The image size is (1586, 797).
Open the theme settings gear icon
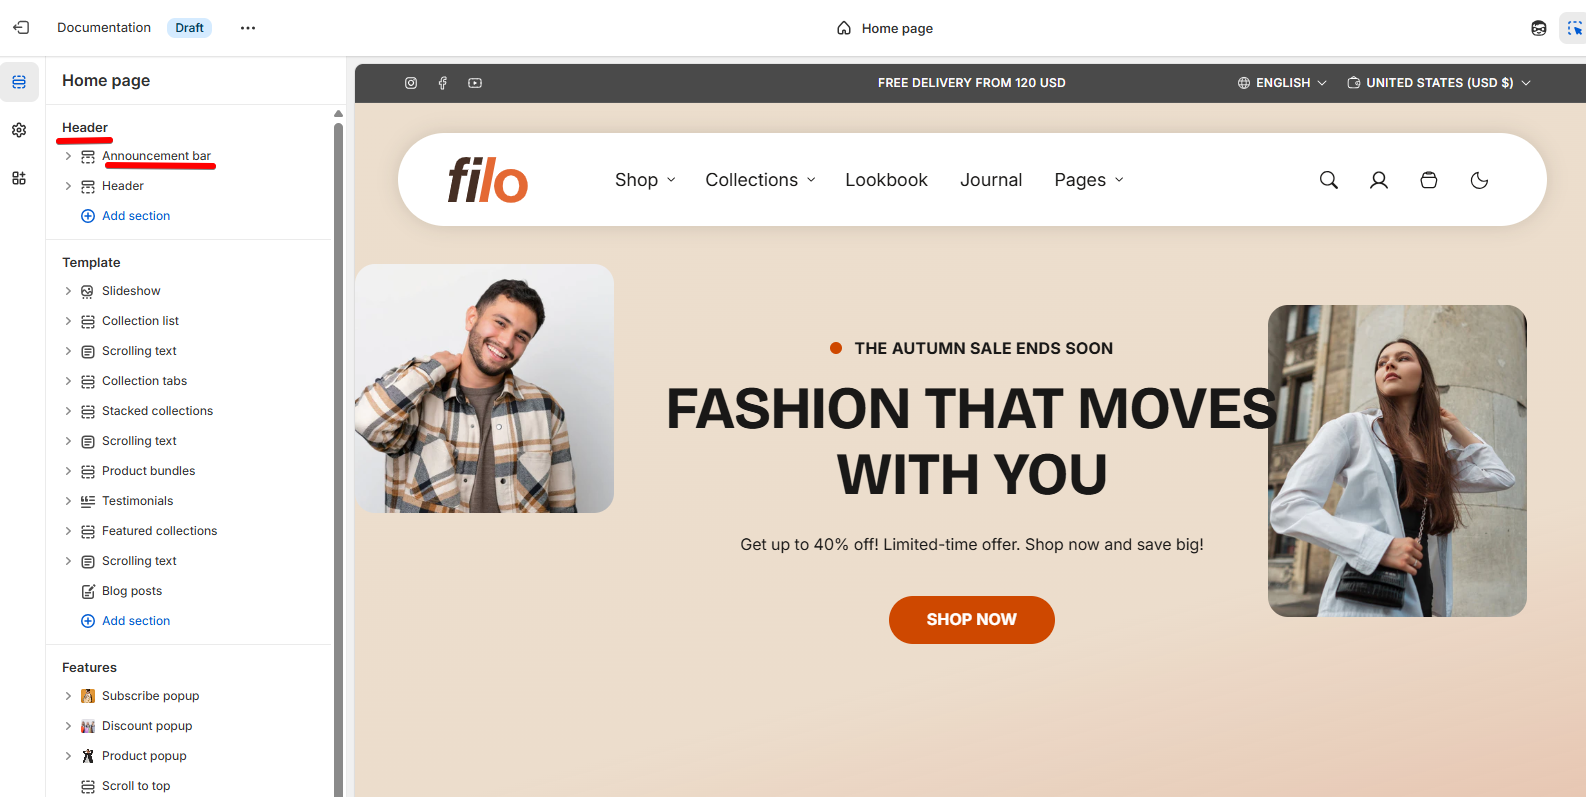point(19,130)
